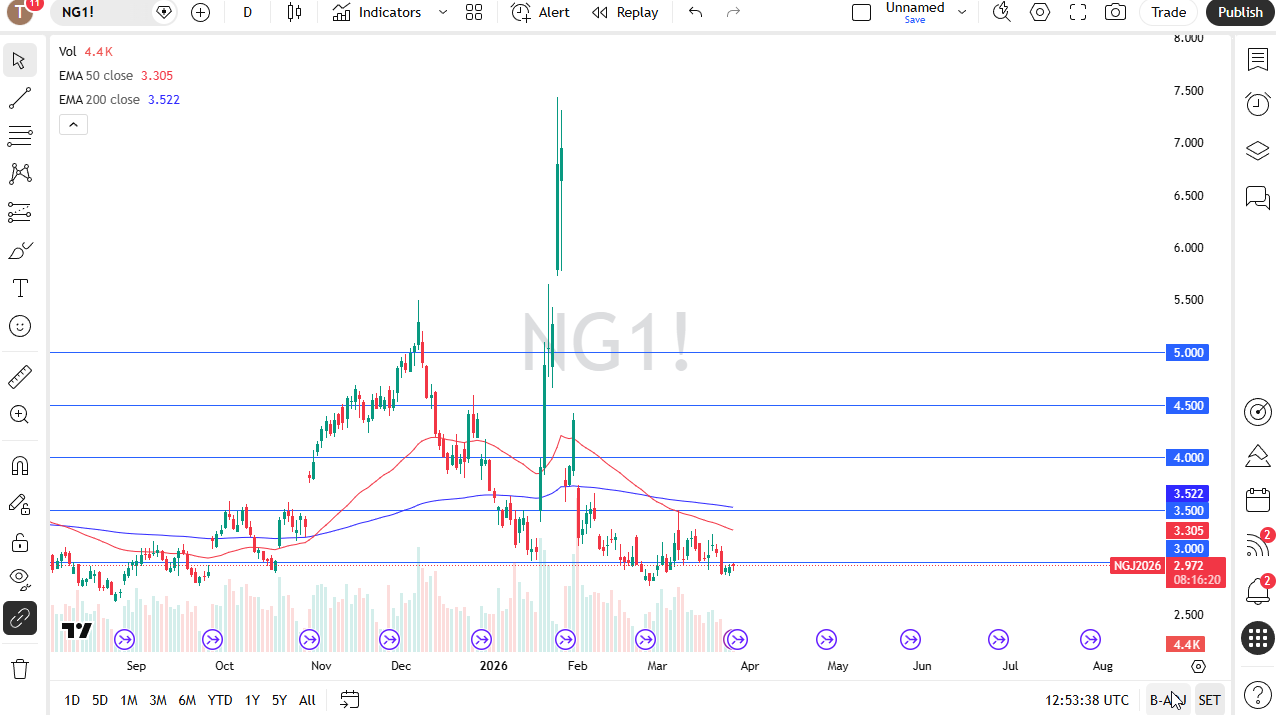The height and width of the screenshot is (715, 1276).
Task: Open the chats panel
Action: point(1257,197)
